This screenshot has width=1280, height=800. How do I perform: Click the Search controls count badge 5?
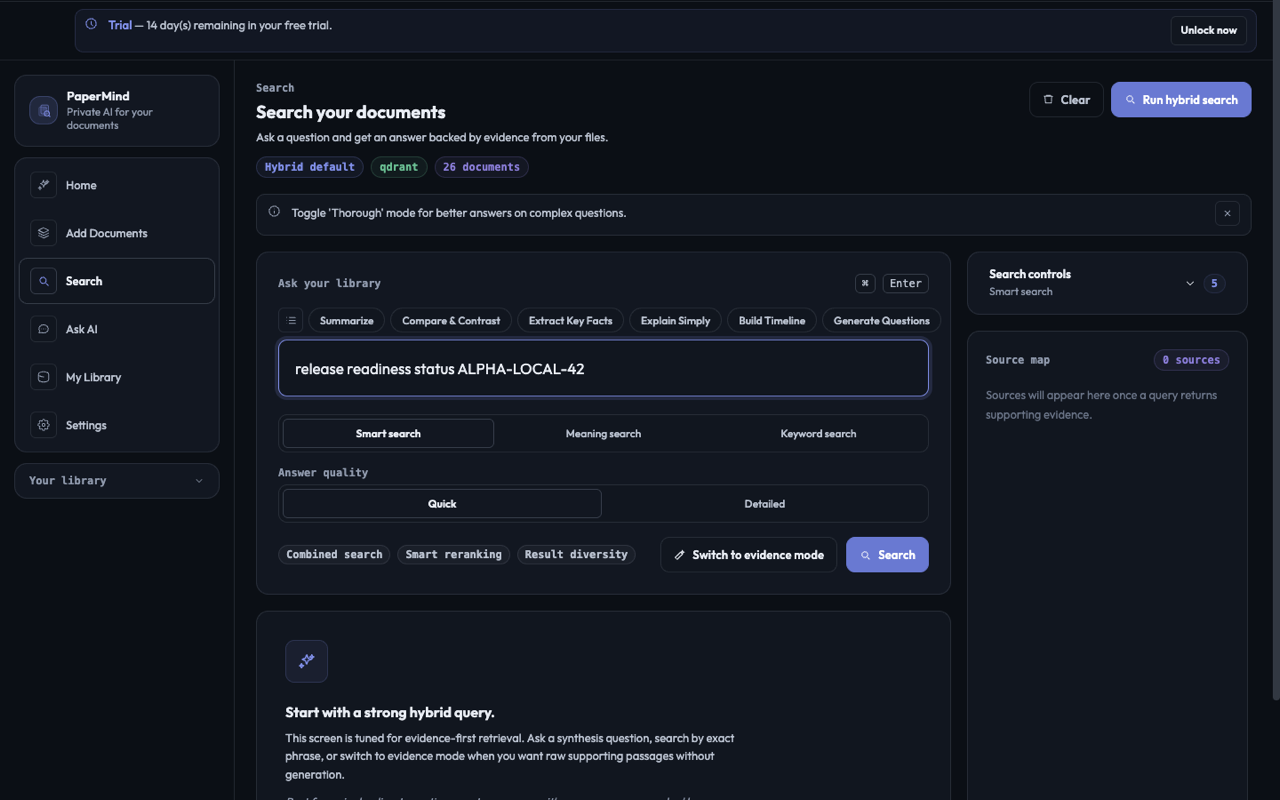pyautogui.click(x=1214, y=283)
